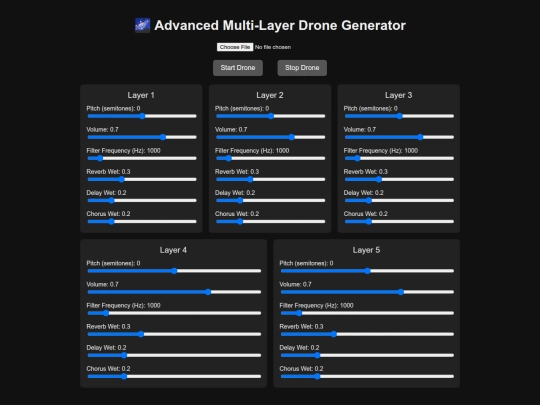Image resolution: width=540 pixels, height=405 pixels.
Task: Click Layer 1 Delay Wet slider
Action: (142, 200)
